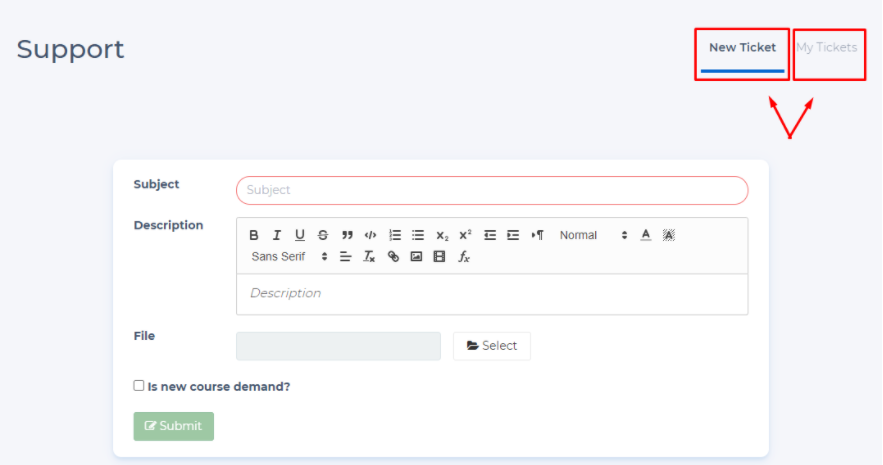
Task: Click the underline formatting icon
Action: (300, 235)
